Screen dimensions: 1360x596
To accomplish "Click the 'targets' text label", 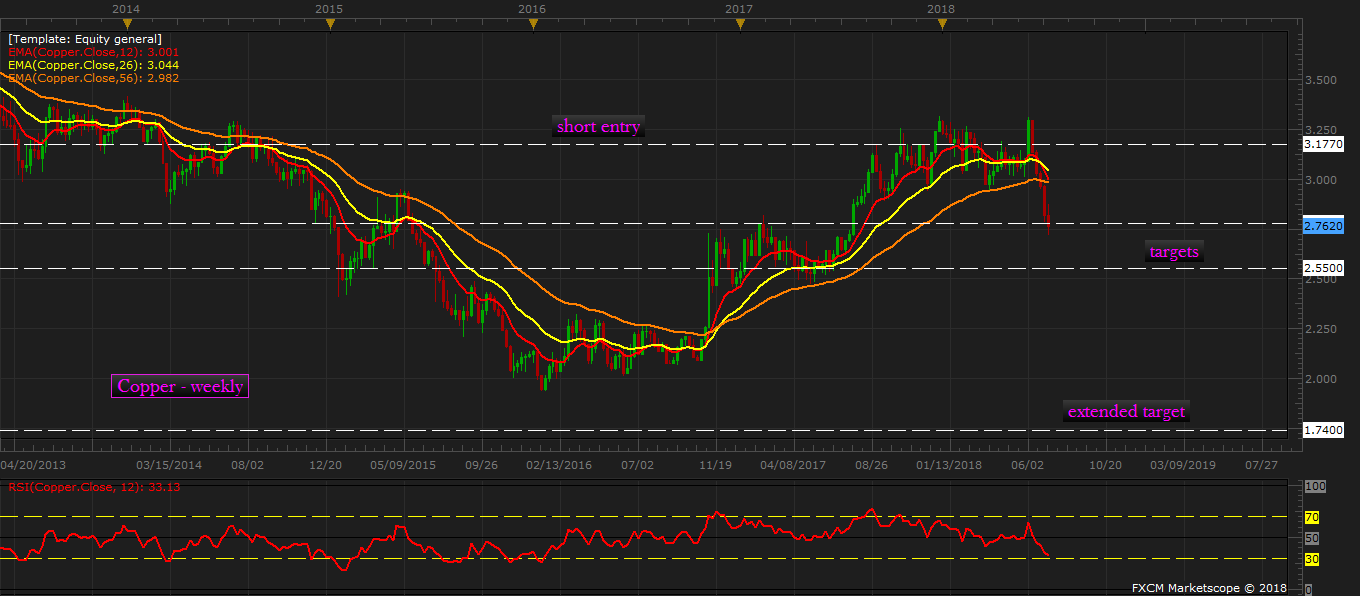I will 1174,252.
